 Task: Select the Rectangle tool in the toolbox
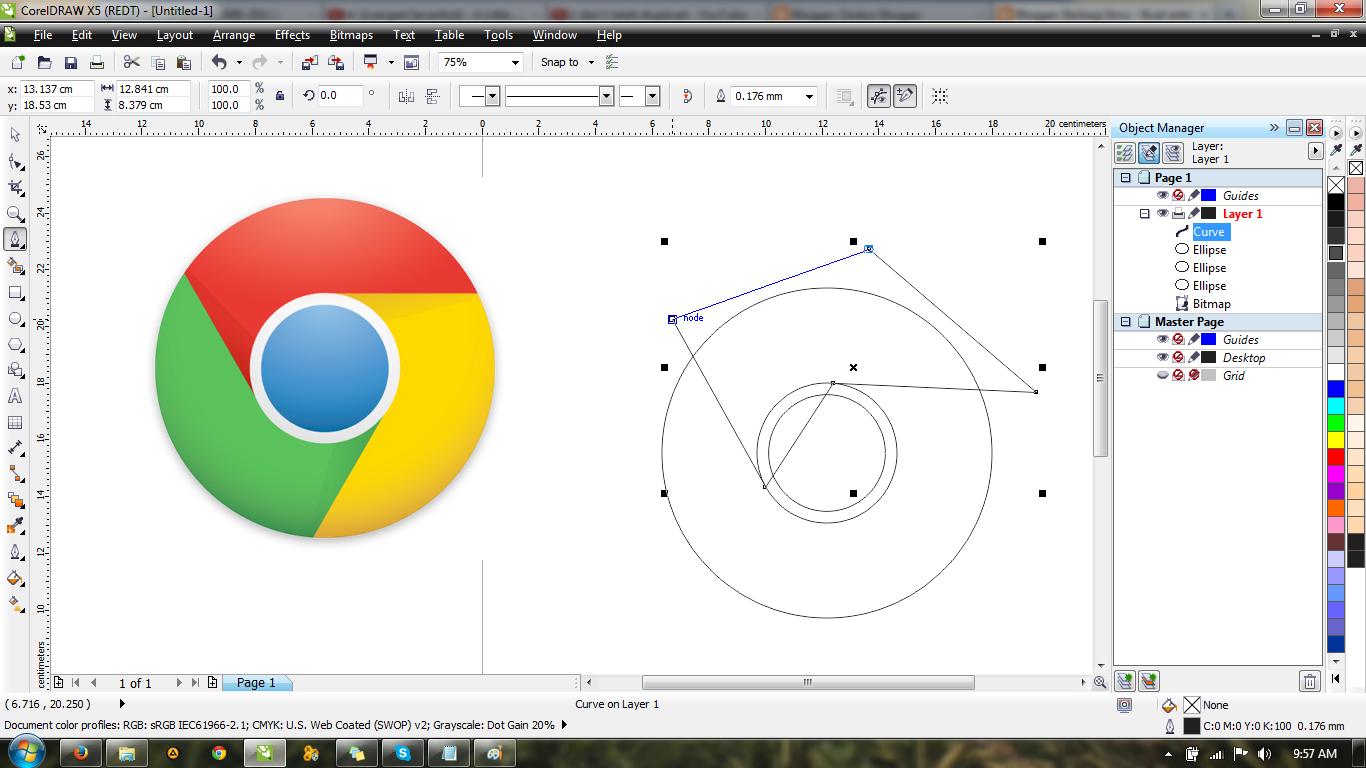click(15, 292)
